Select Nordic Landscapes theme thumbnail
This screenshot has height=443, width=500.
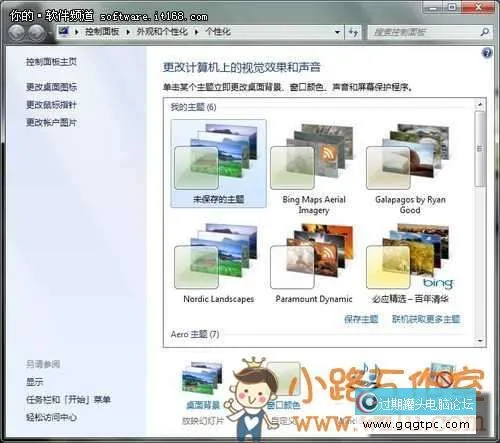(x=218, y=263)
